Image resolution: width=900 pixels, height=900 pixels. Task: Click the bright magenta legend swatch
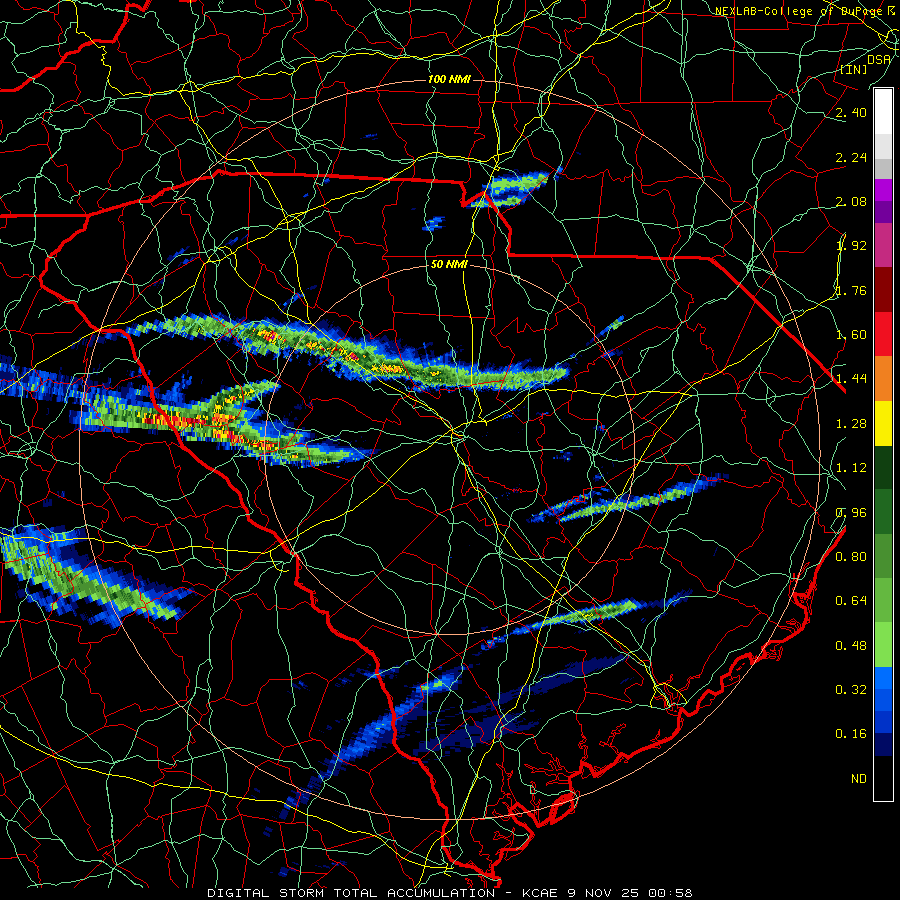pos(883,189)
